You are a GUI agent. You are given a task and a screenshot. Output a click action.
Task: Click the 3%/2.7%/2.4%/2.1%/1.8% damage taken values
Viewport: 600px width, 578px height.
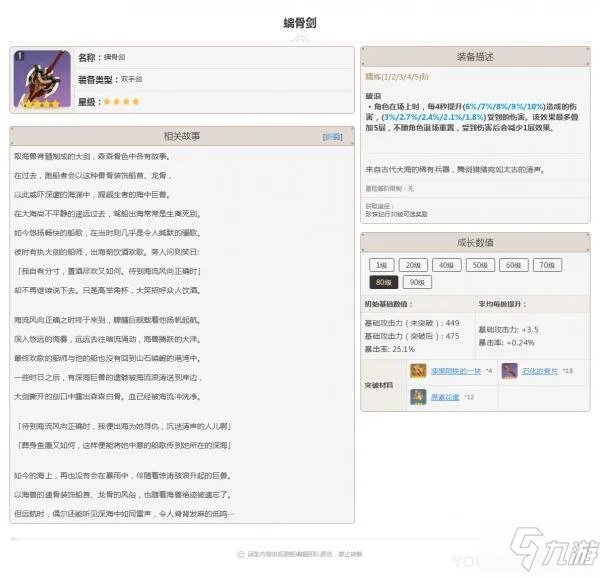coord(434,117)
